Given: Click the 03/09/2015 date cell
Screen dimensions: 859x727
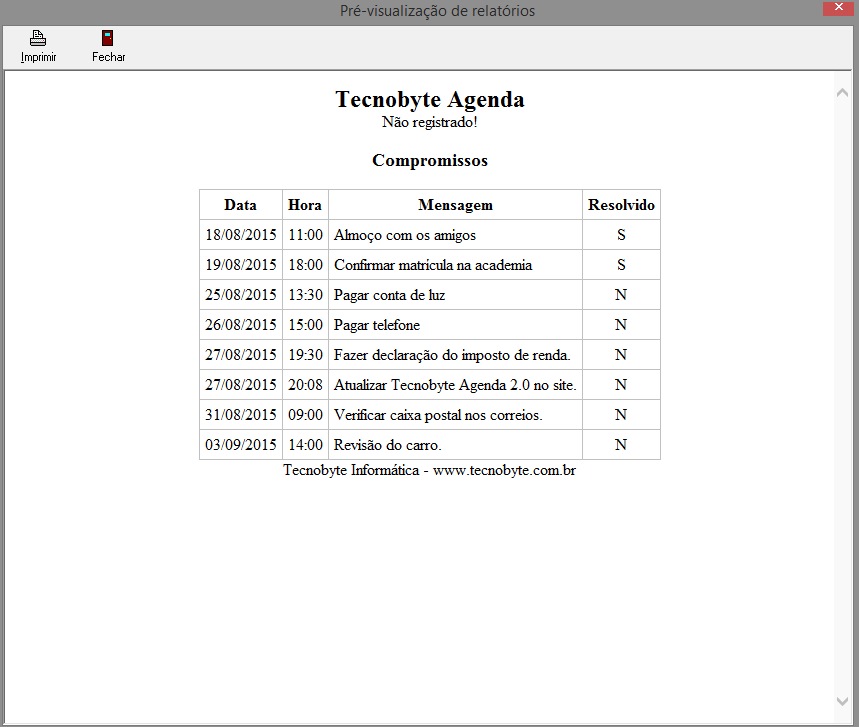Looking at the screenshot, I should click(241, 445).
